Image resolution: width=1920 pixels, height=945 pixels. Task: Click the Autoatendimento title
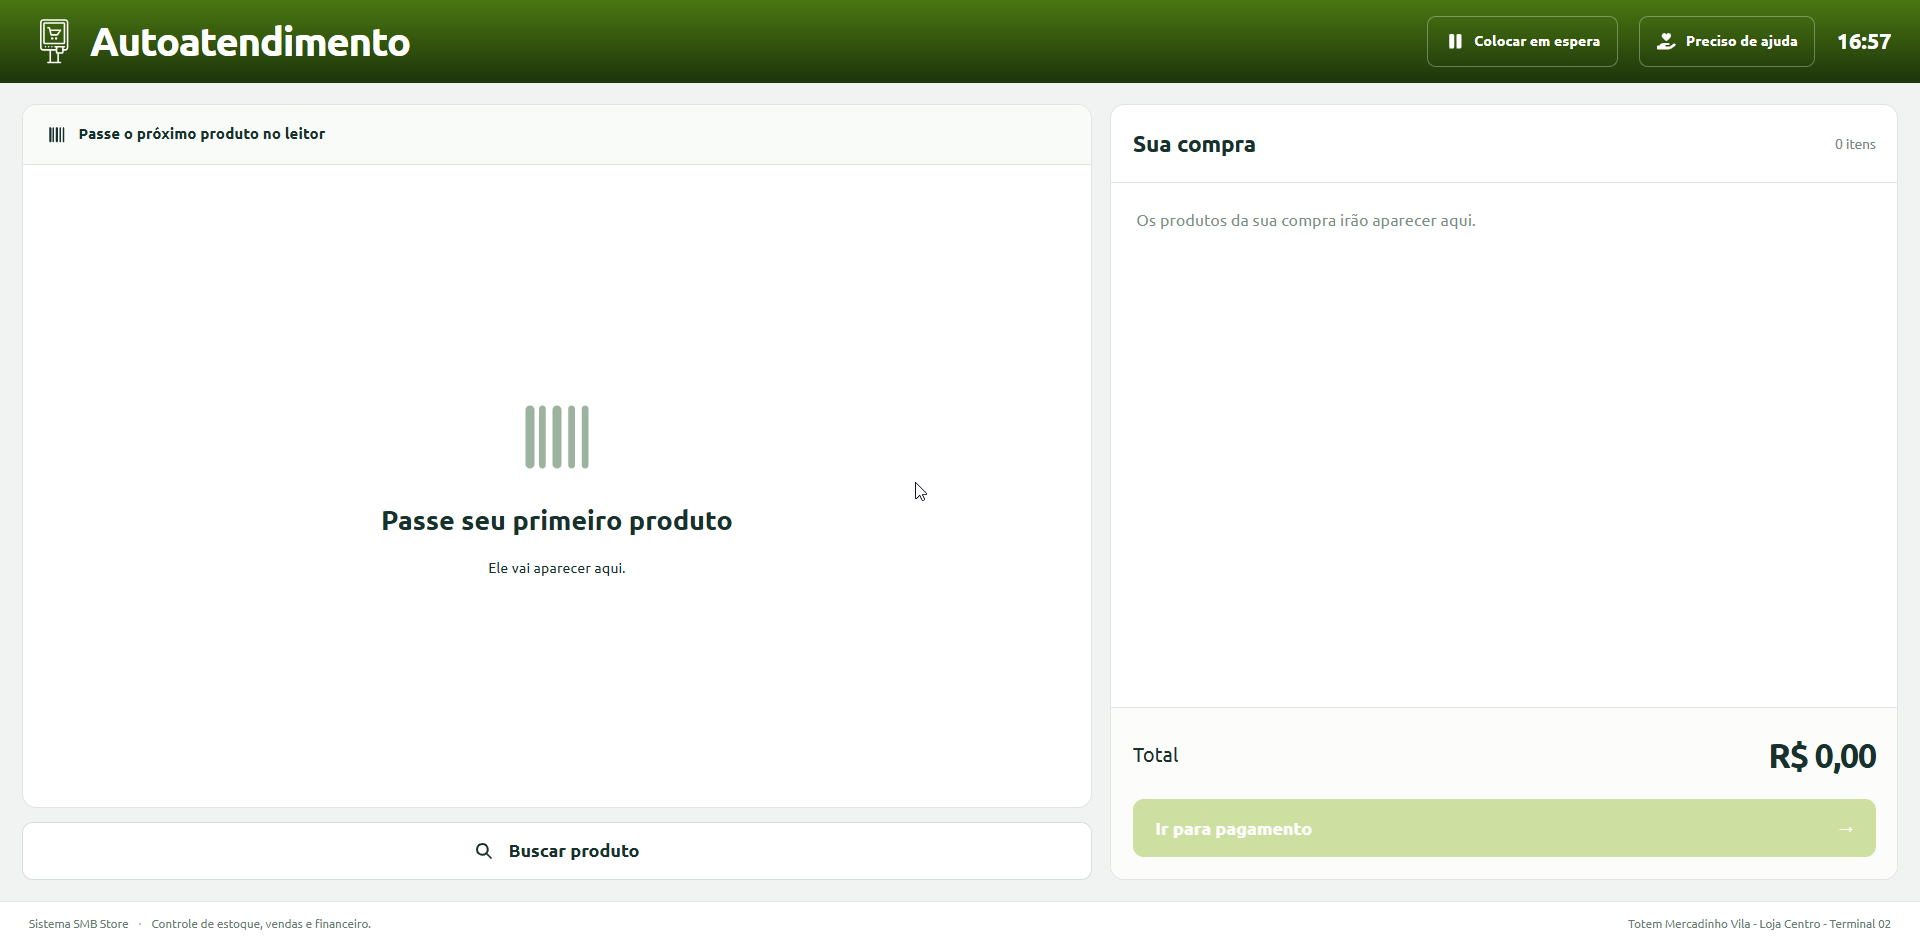pos(250,42)
